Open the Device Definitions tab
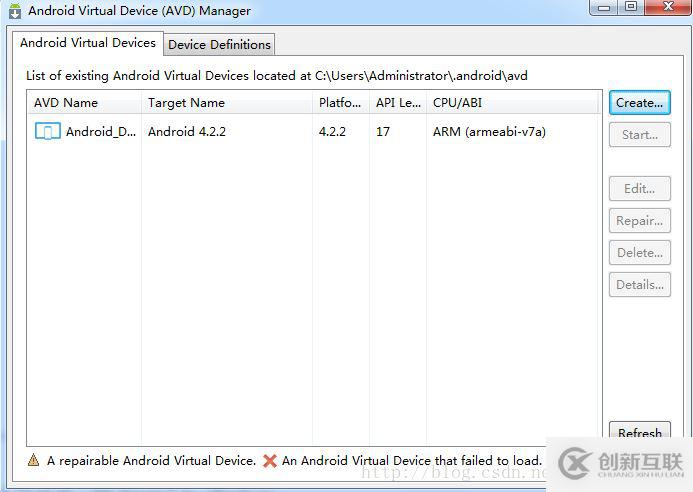This screenshot has height=492, width=693. click(219, 45)
